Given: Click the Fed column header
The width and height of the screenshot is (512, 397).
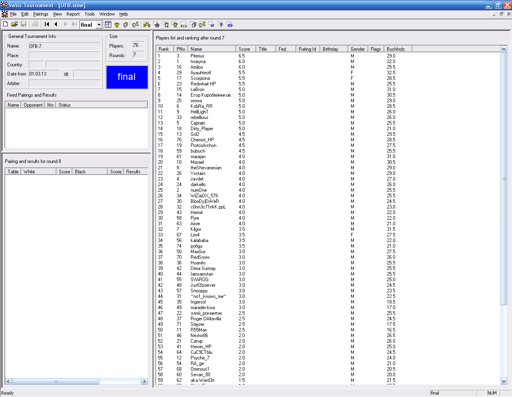Looking at the screenshot, I should [285, 49].
